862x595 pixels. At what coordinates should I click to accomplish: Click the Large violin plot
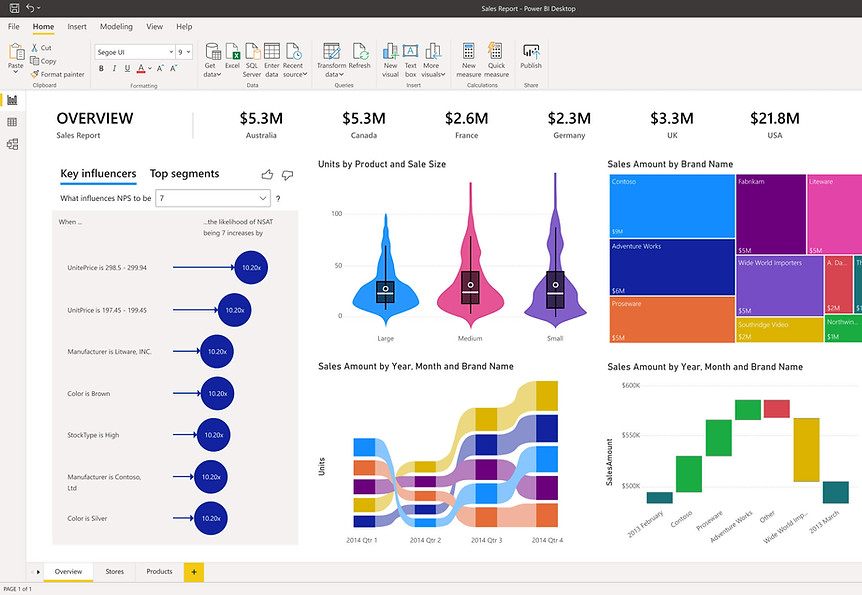385,271
